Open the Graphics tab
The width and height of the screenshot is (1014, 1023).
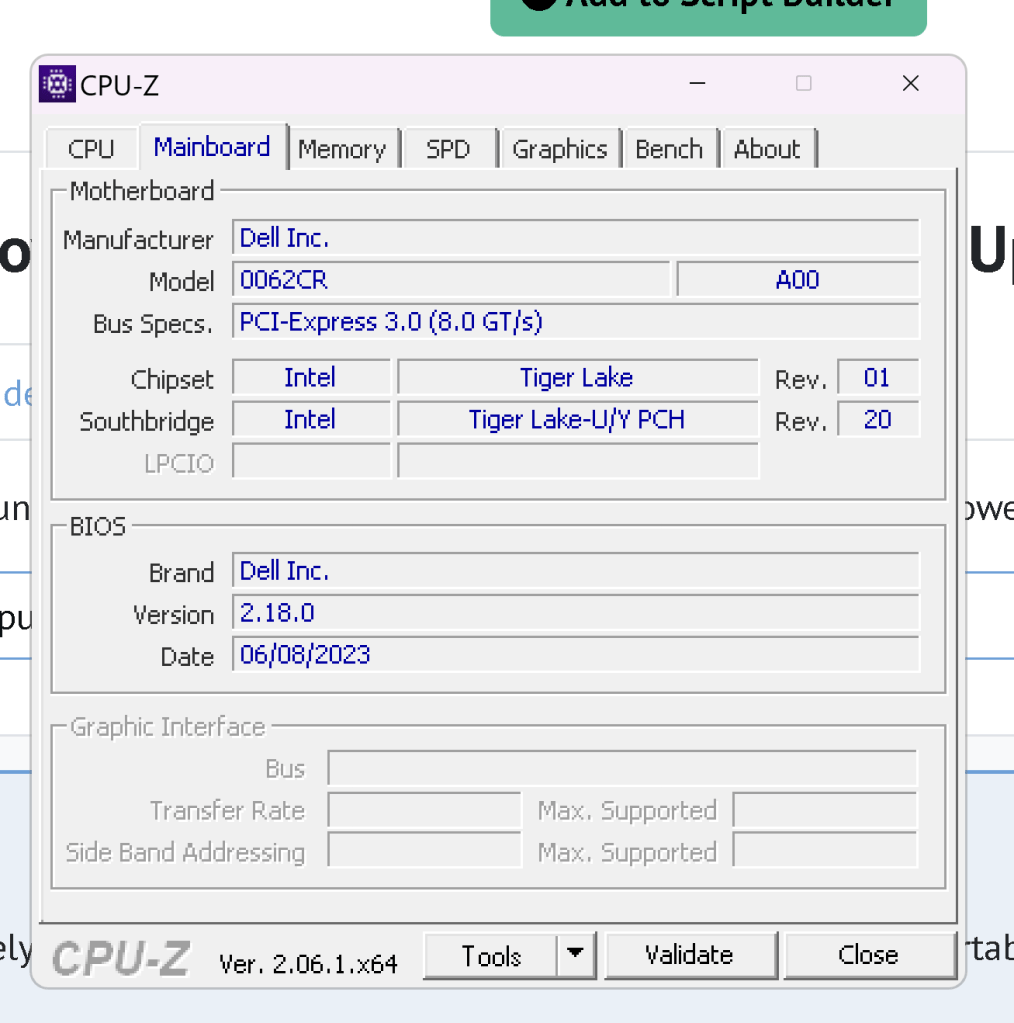pos(560,149)
